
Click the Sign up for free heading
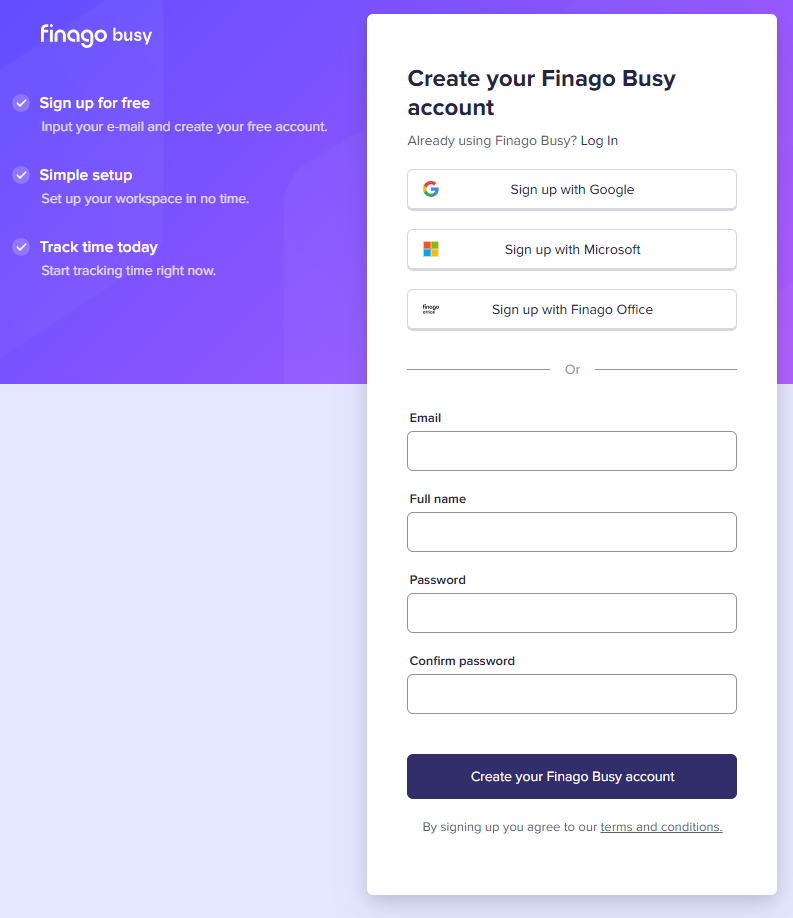[95, 103]
